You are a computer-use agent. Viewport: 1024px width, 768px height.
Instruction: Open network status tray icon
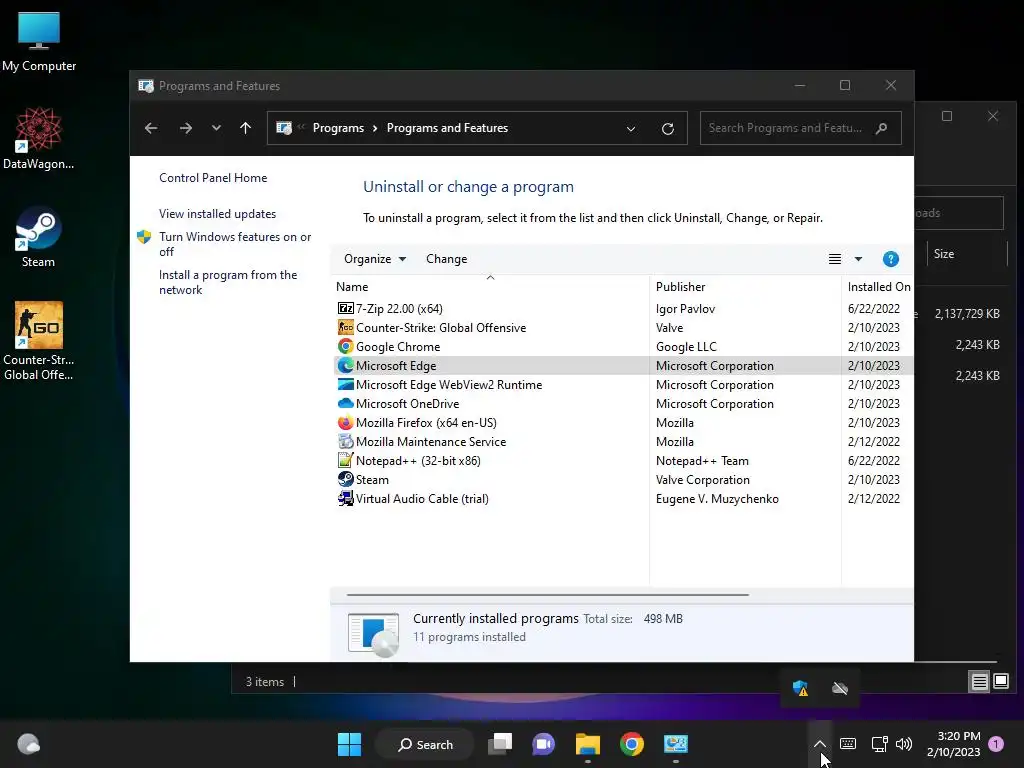[879, 744]
